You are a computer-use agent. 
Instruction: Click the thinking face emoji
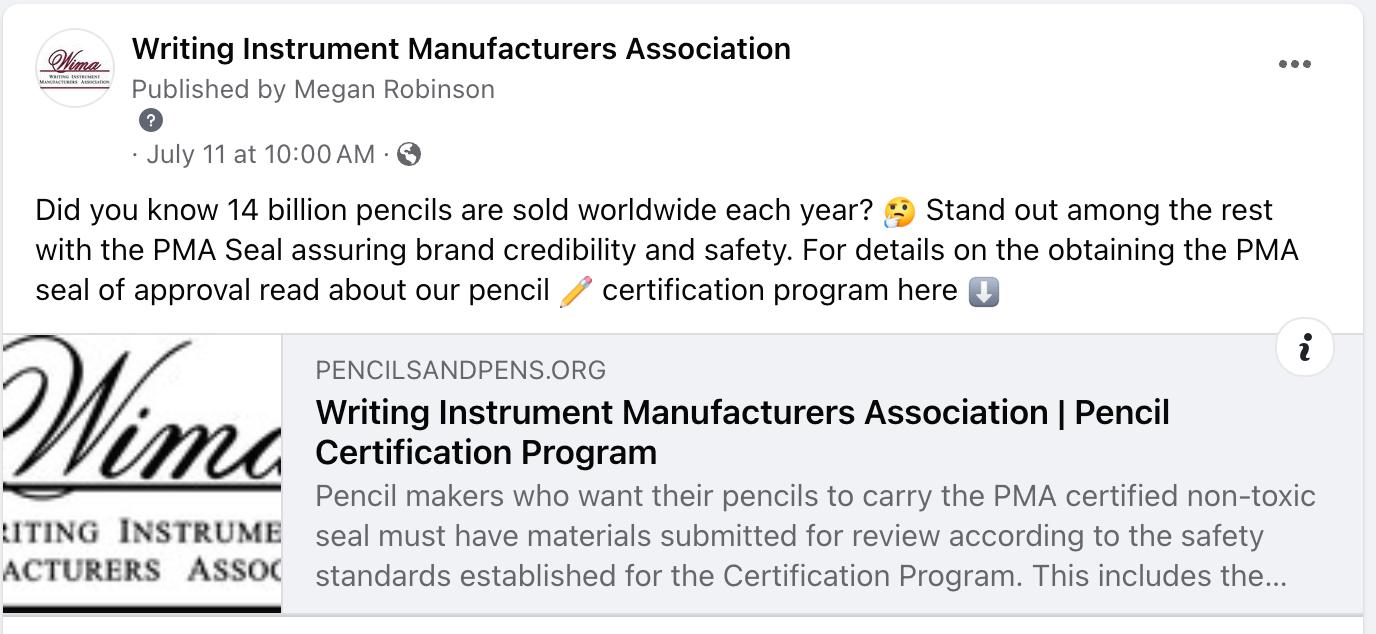899,212
